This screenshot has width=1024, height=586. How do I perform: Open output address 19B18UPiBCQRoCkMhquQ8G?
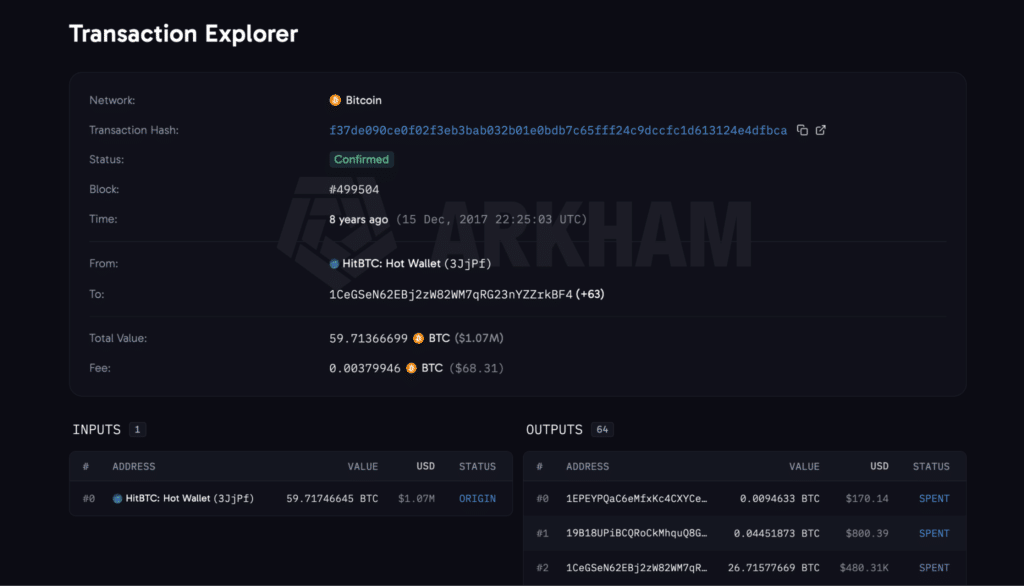pos(637,533)
